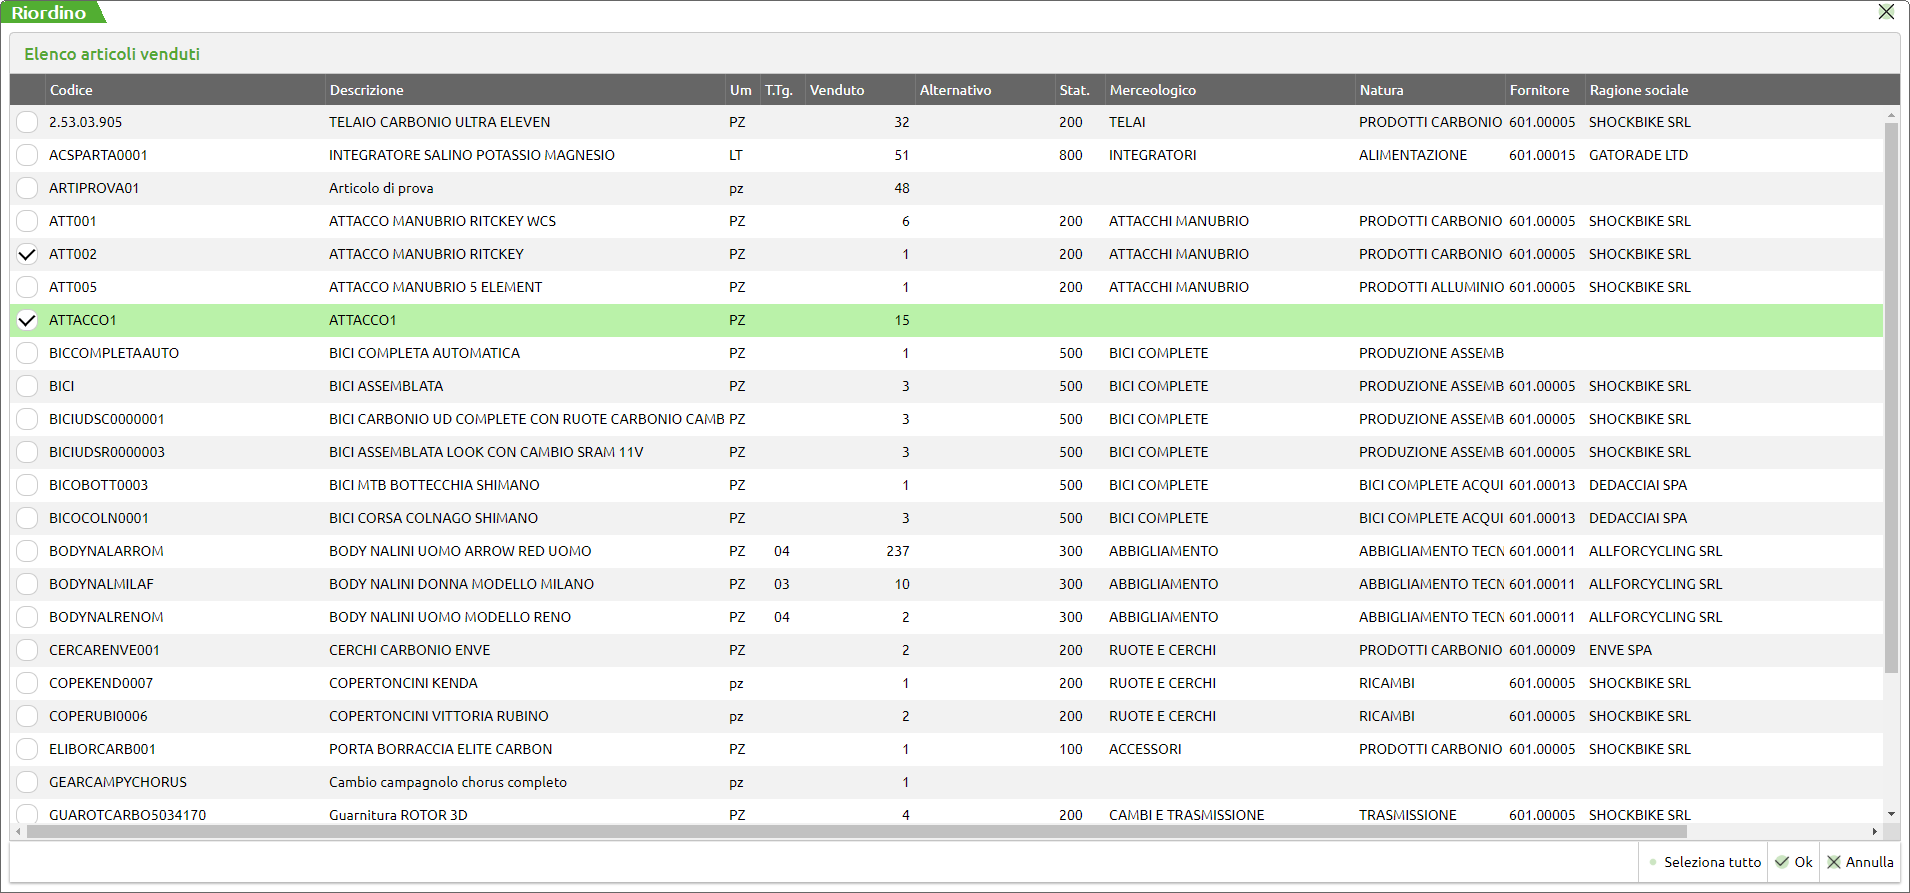Click the Merceologico column header
The height and width of the screenshot is (893, 1910).
tap(1152, 90)
